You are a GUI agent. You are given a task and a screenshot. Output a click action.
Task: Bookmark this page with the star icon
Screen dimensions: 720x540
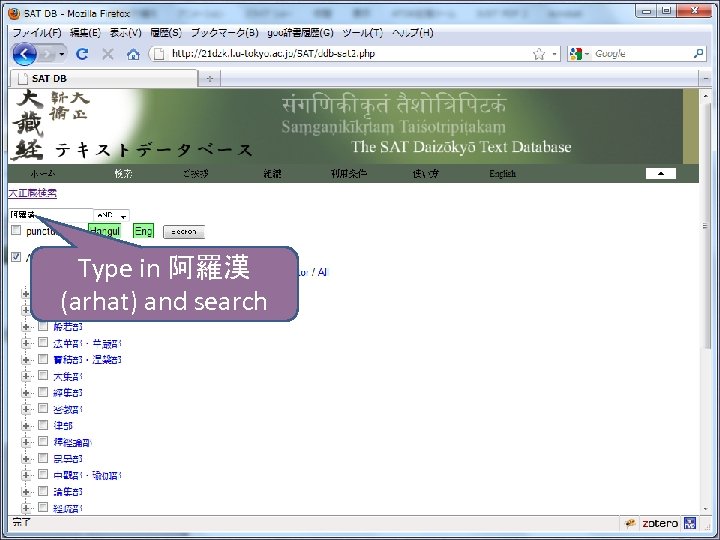pos(539,54)
